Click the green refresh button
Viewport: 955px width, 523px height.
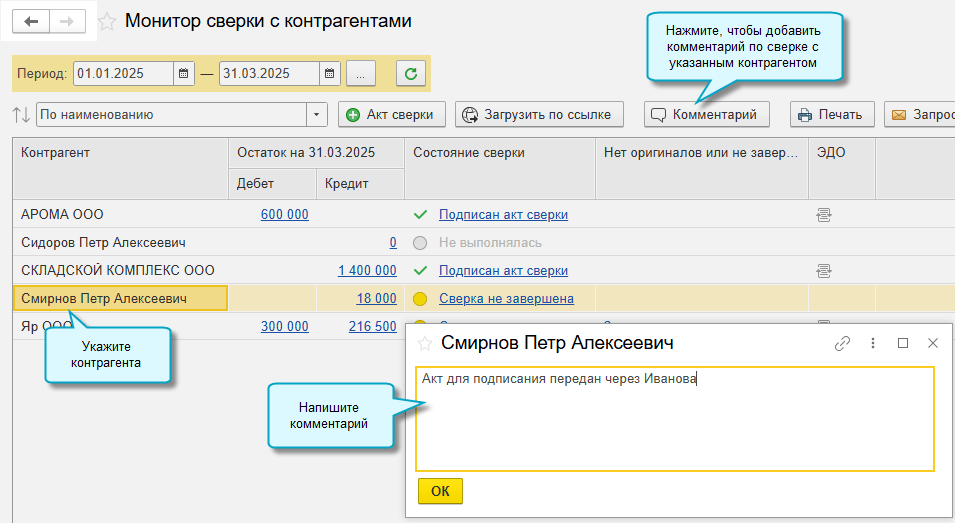click(x=411, y=73)
